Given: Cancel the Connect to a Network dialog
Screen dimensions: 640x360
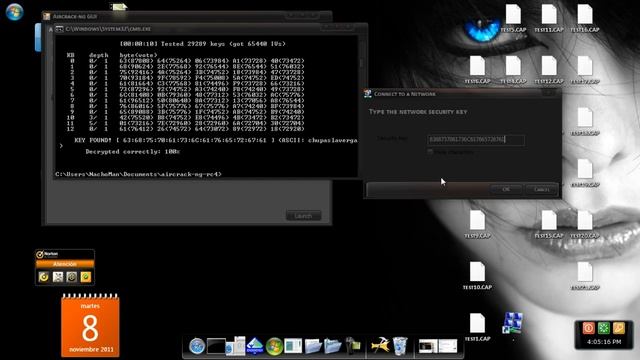Looking at the screenshot, I should click(542, 189).
